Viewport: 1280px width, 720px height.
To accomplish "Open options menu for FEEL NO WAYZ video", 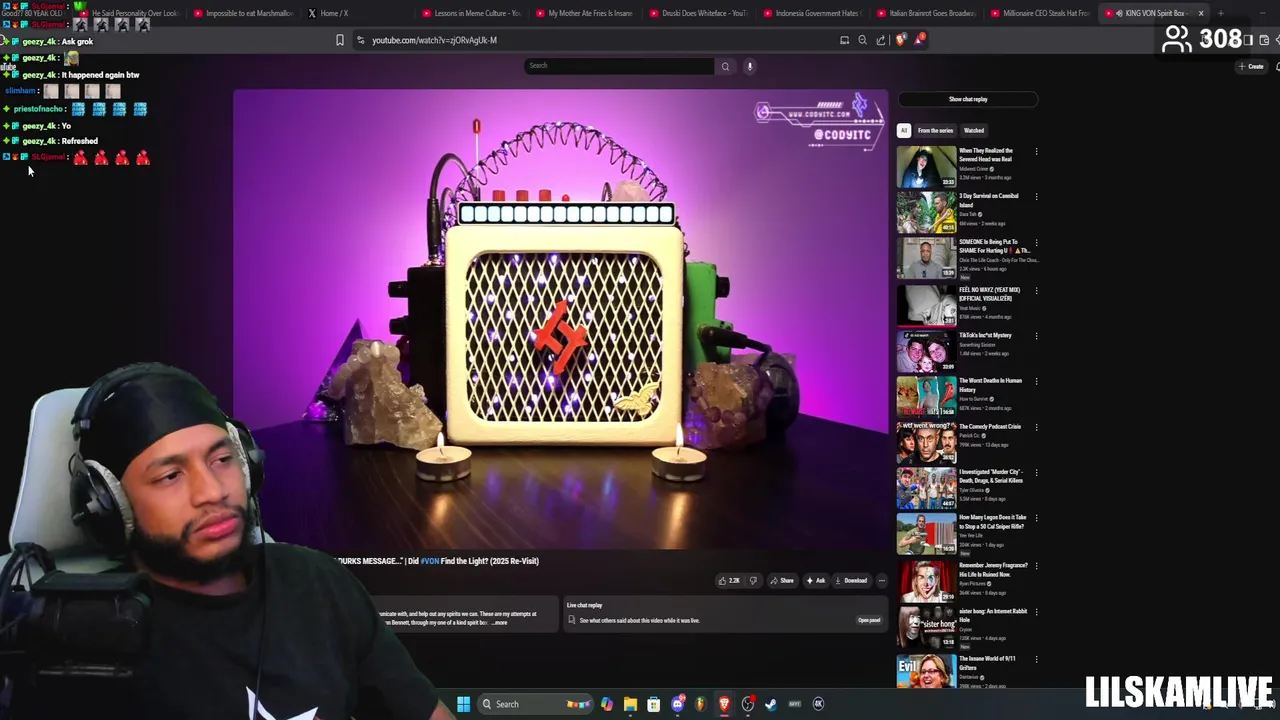I will click(1036, 291).
